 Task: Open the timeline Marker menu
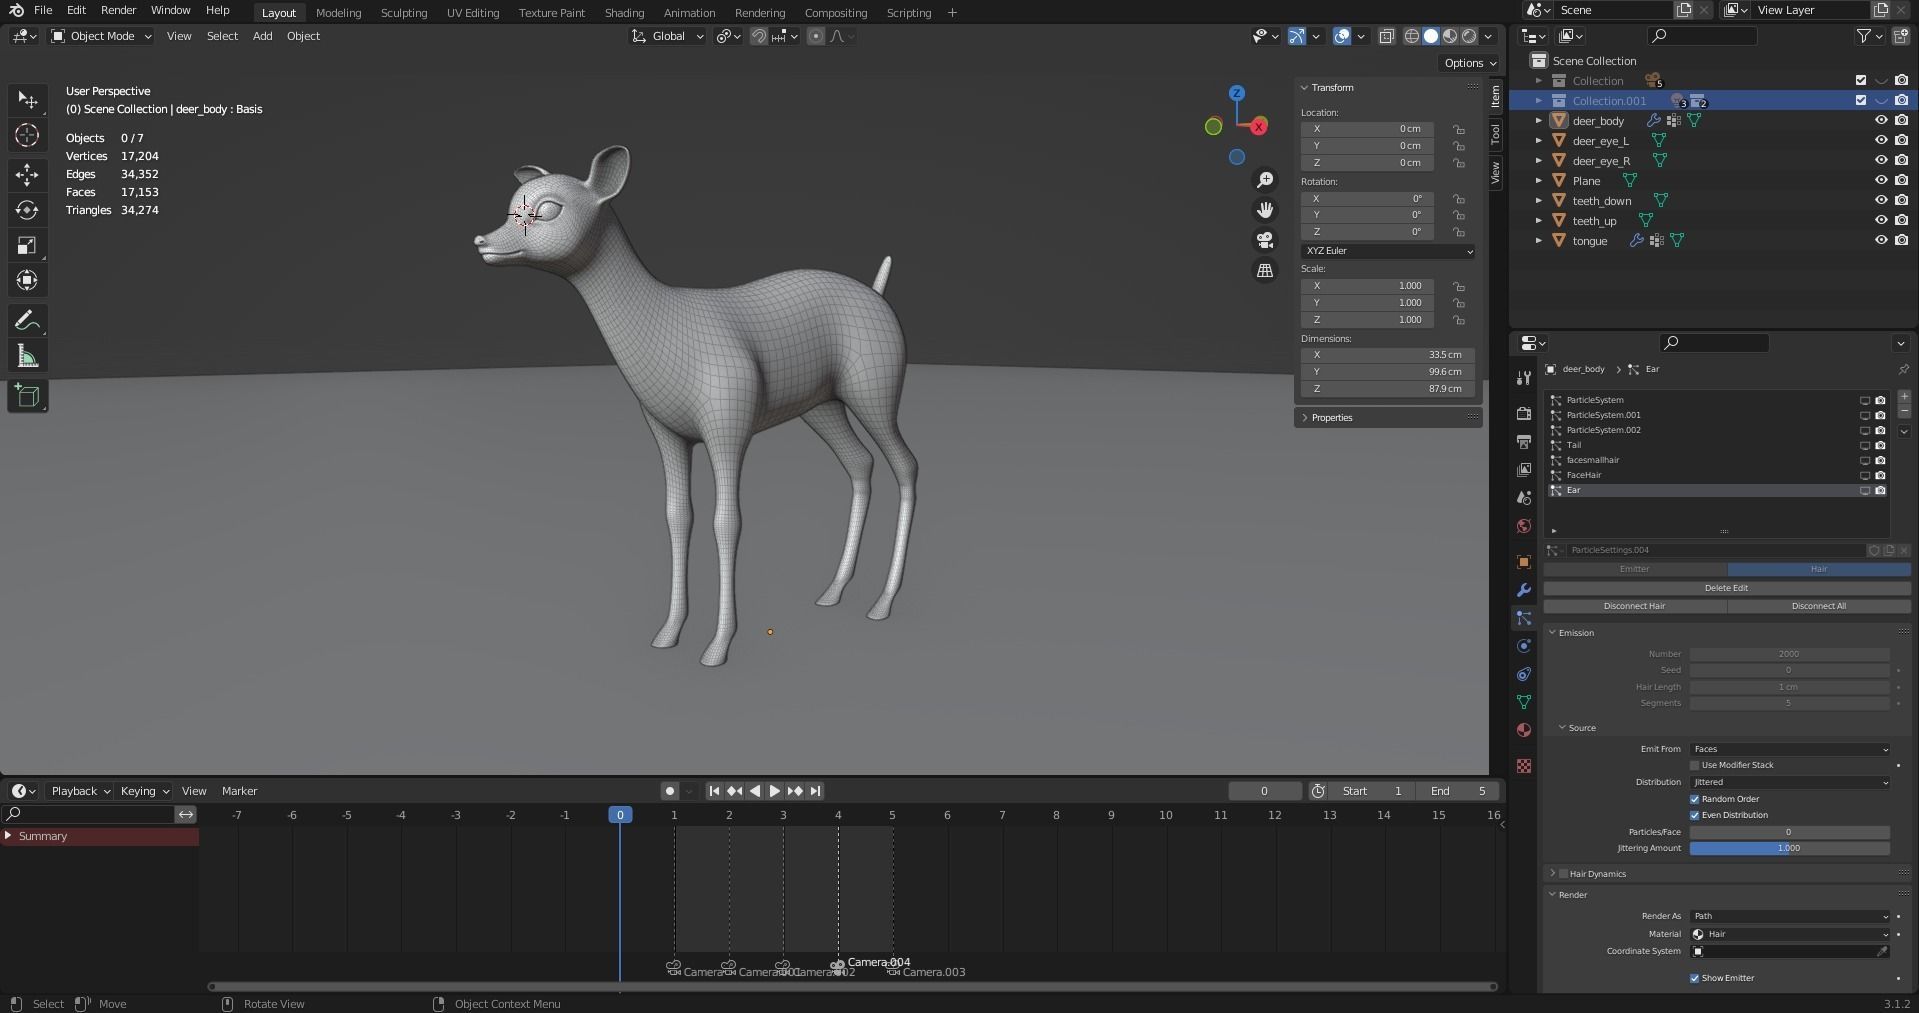(239, 791)
